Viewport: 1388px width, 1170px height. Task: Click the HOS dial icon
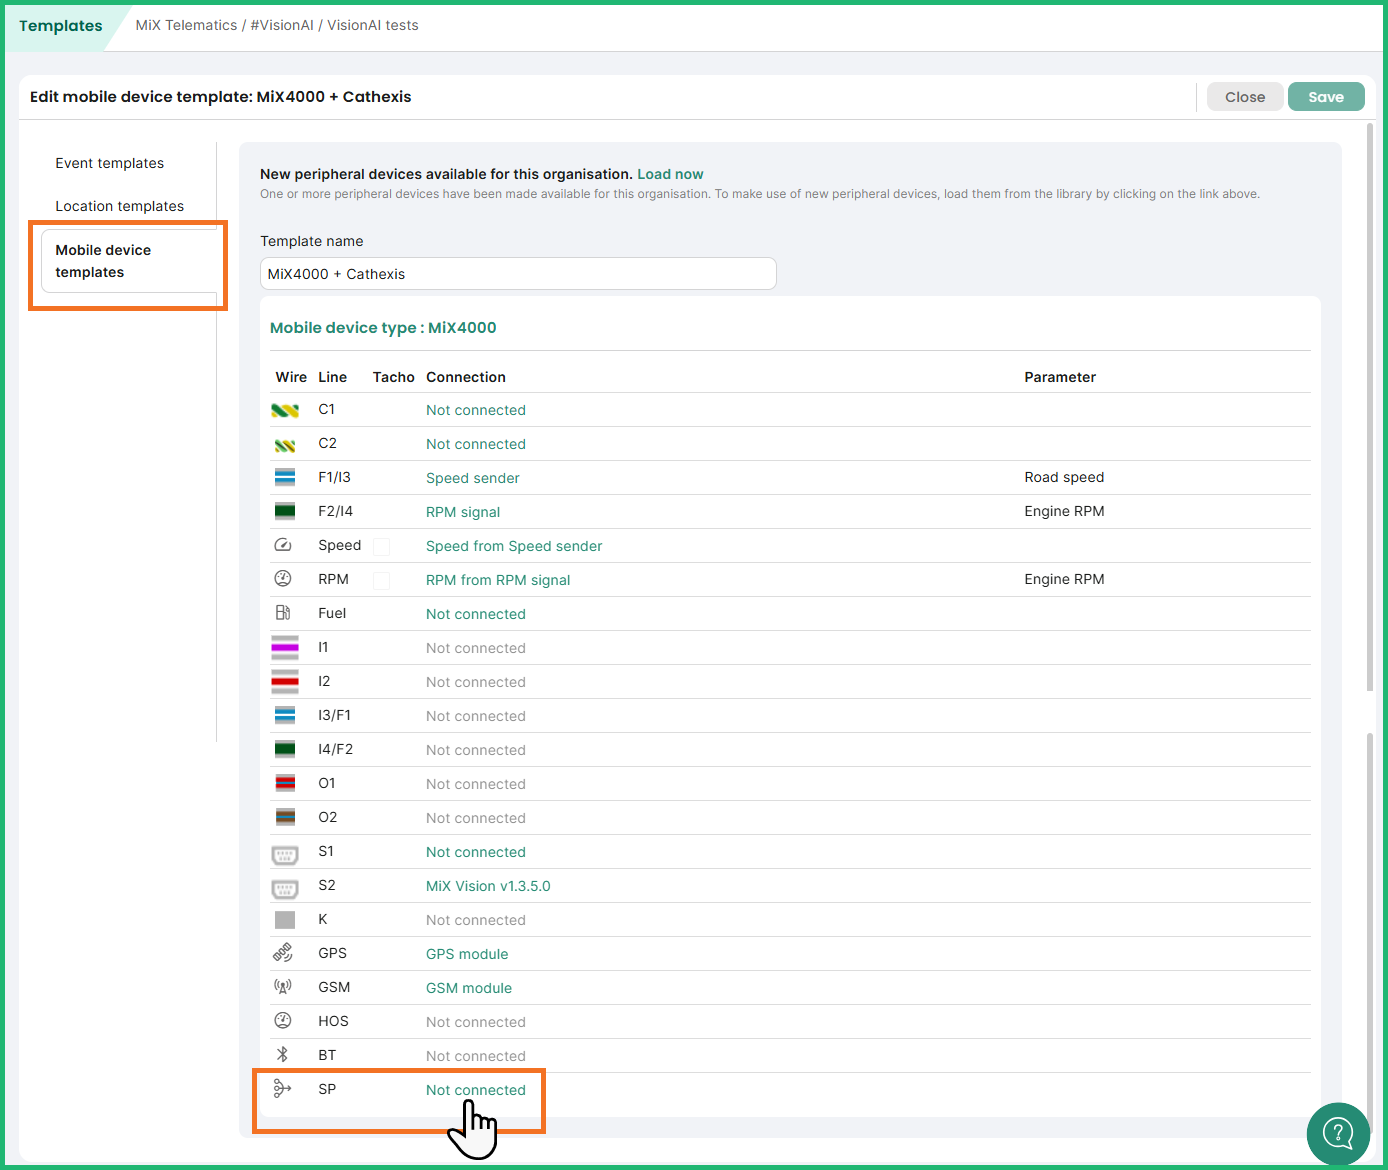pos(283,1021)
